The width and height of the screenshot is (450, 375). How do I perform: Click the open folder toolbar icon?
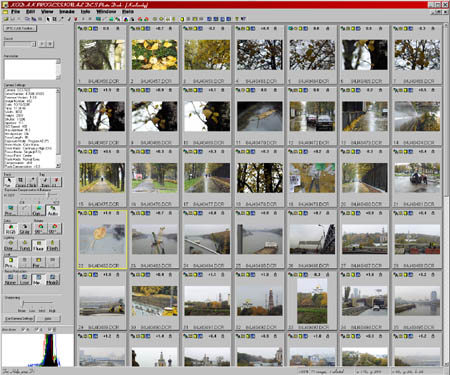6,19
